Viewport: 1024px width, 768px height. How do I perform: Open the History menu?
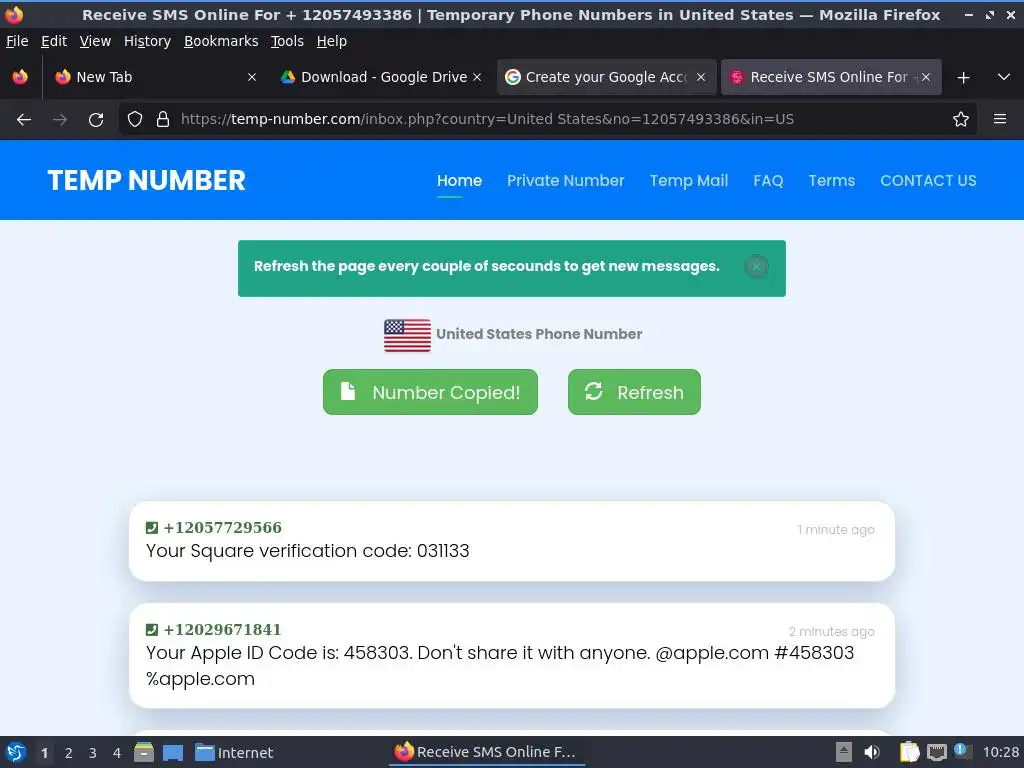click(x=147, y=41)
